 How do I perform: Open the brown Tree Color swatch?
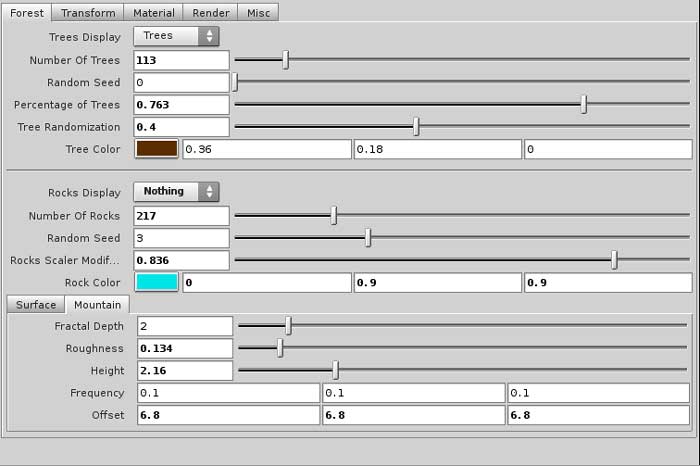(x=157, y=149)
